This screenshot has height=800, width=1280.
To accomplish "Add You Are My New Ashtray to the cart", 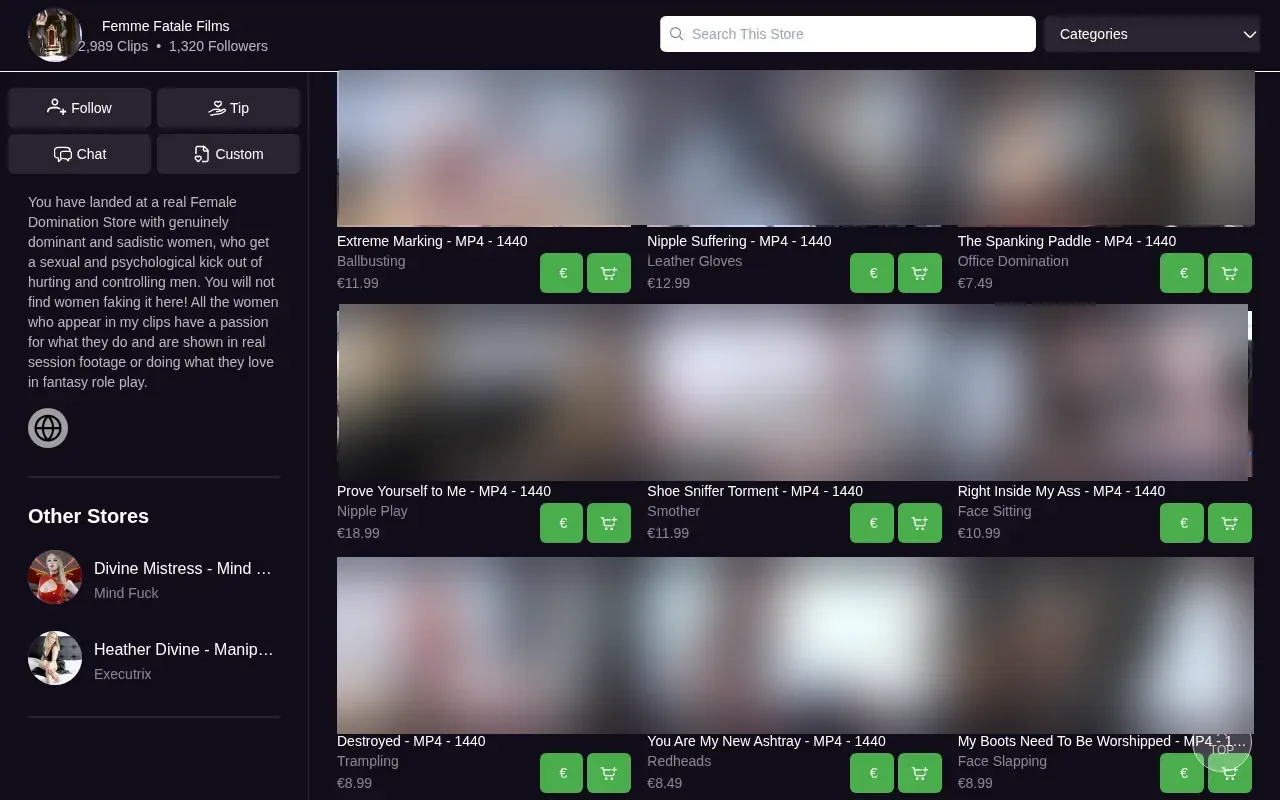I will point(920,773).
